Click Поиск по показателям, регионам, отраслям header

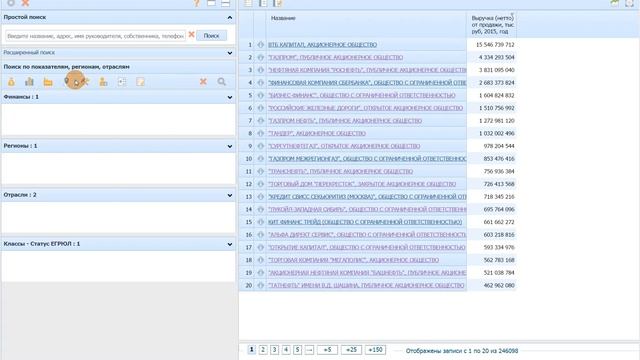coord(67,67)
